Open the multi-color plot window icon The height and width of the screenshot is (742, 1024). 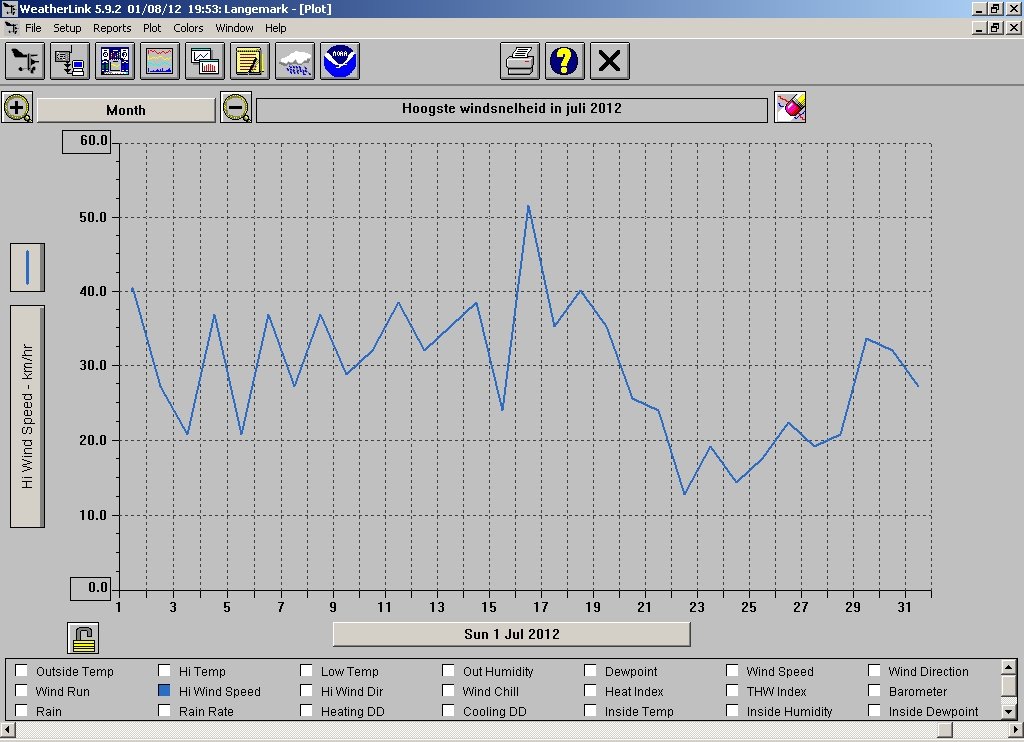pos(160,61)
